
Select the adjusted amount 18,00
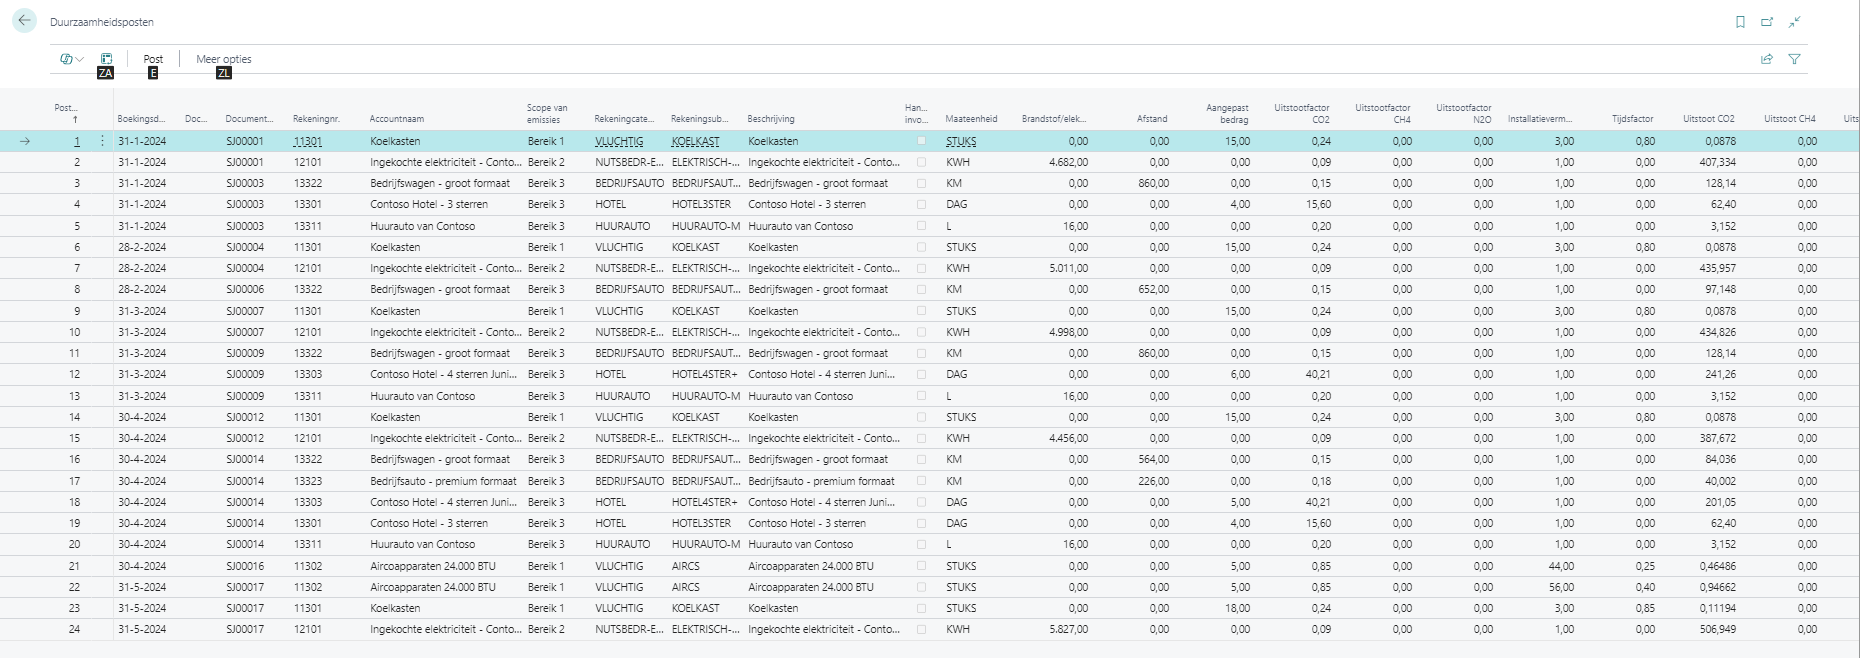(x=1237, y=608)
